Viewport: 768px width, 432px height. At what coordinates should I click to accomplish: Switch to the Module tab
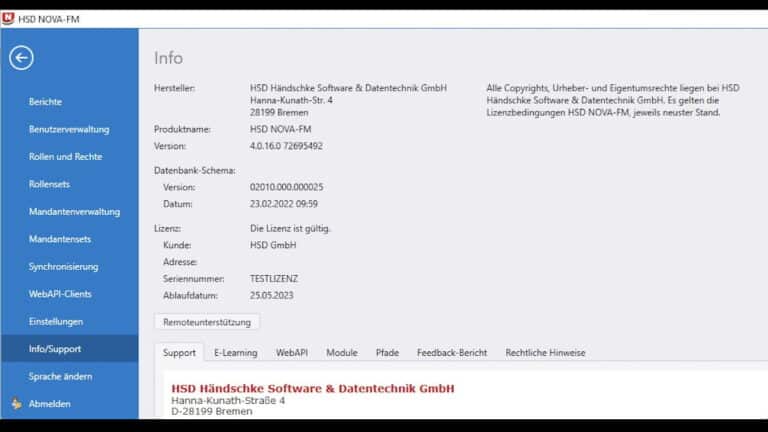(x=341, y=353)
